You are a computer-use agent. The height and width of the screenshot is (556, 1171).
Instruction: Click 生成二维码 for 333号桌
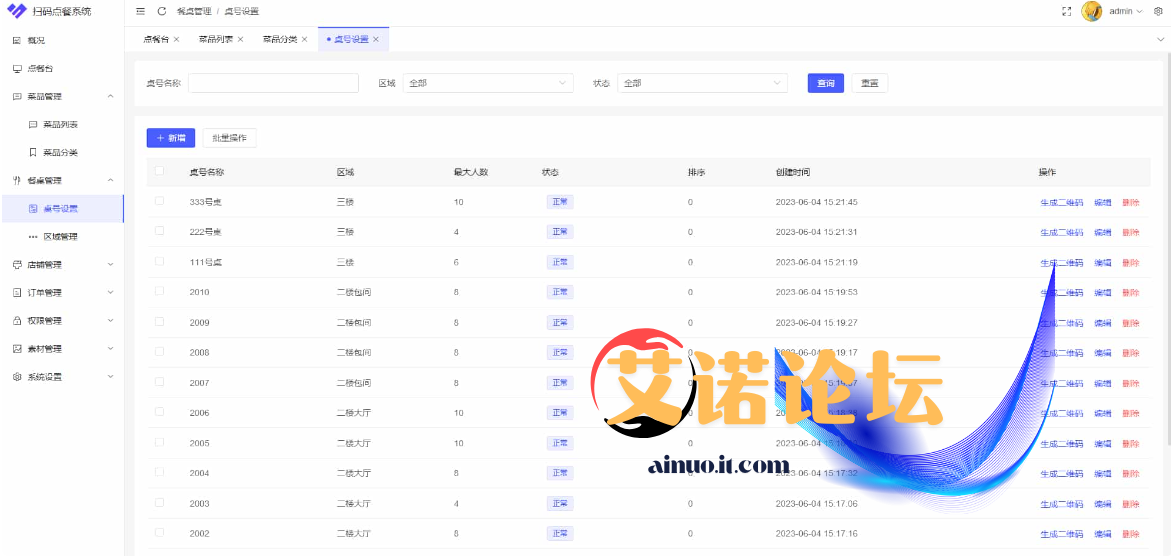point(1062,203)
